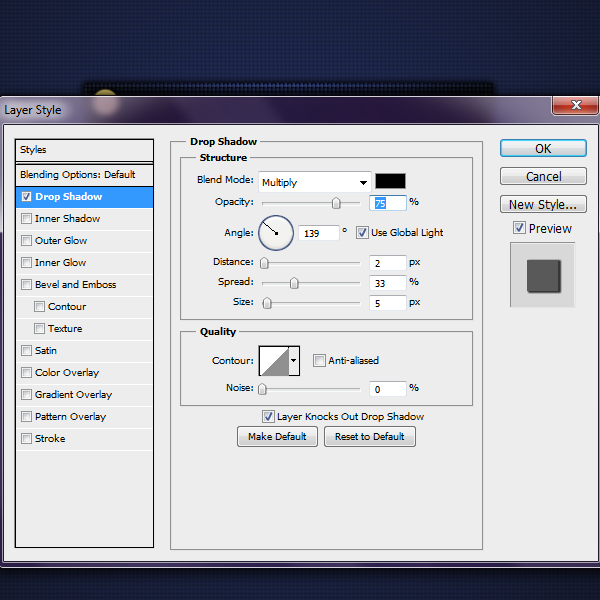The image size is (600, 600).
Task: Toggle Use Global Light checkbox
Action: (x=362, y=233)
